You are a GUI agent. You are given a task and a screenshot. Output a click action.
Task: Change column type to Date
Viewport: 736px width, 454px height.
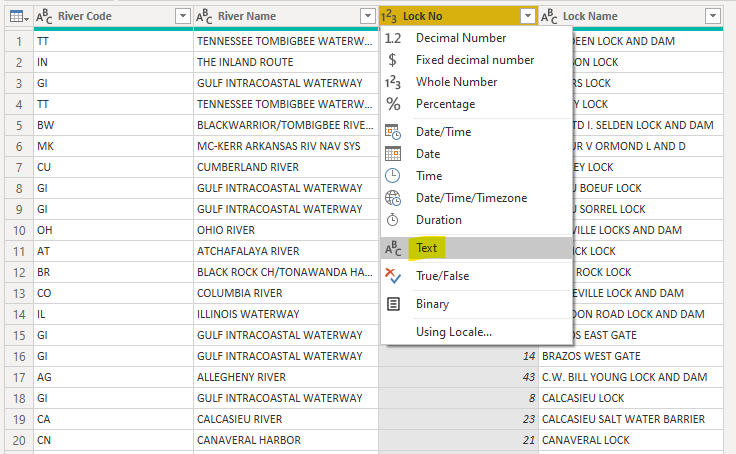[x=429, y=154]
